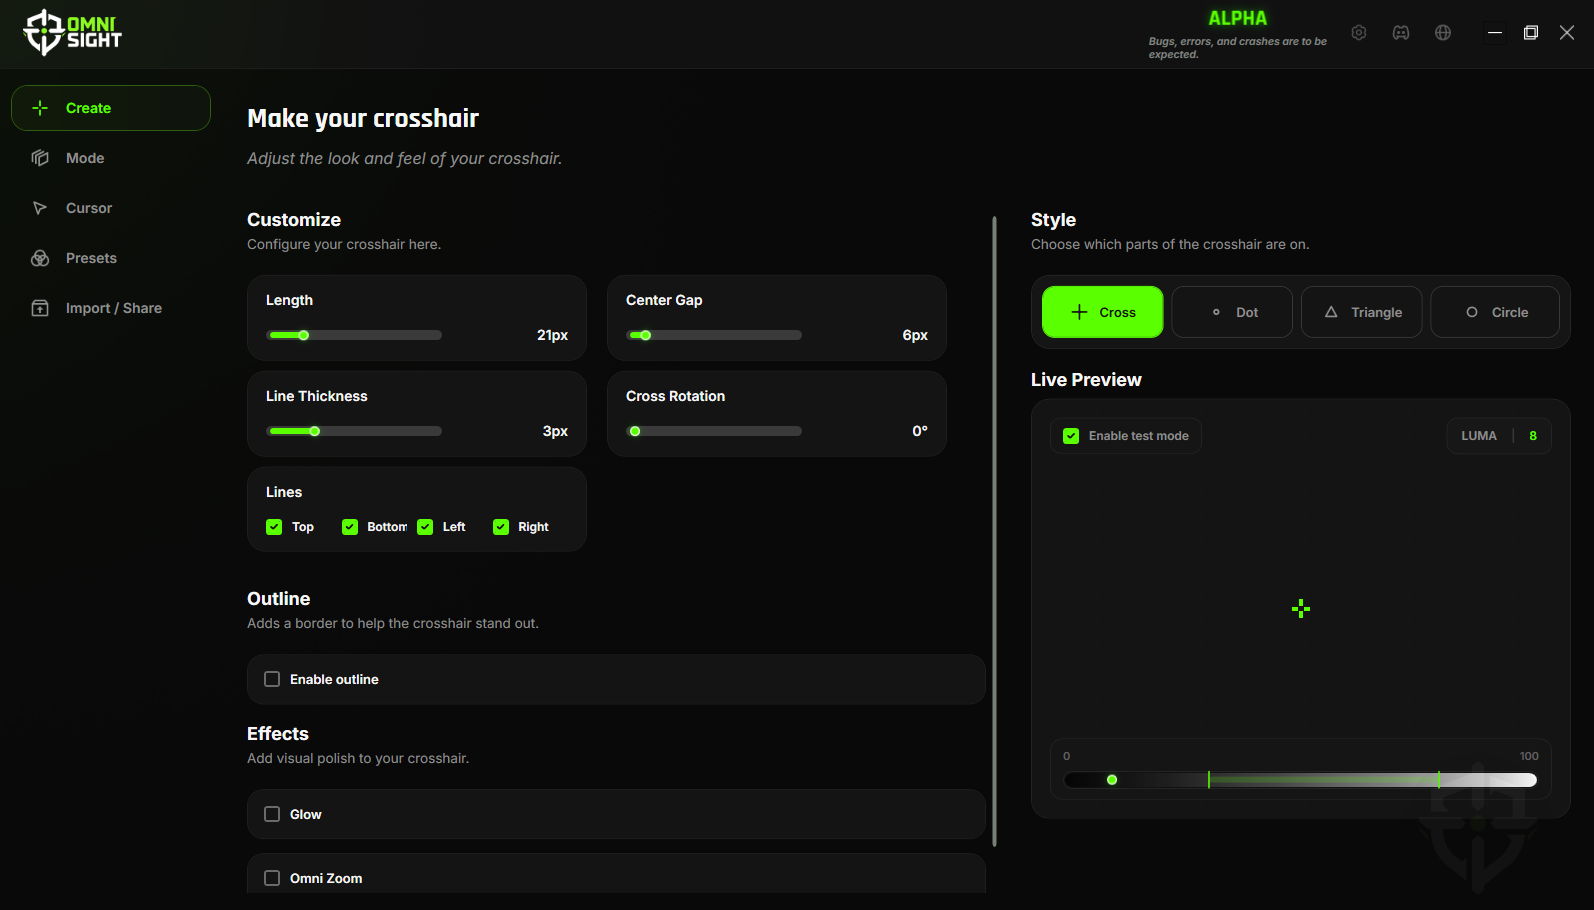
Task: Click the Length slider track
Action: tap(355, 335)
